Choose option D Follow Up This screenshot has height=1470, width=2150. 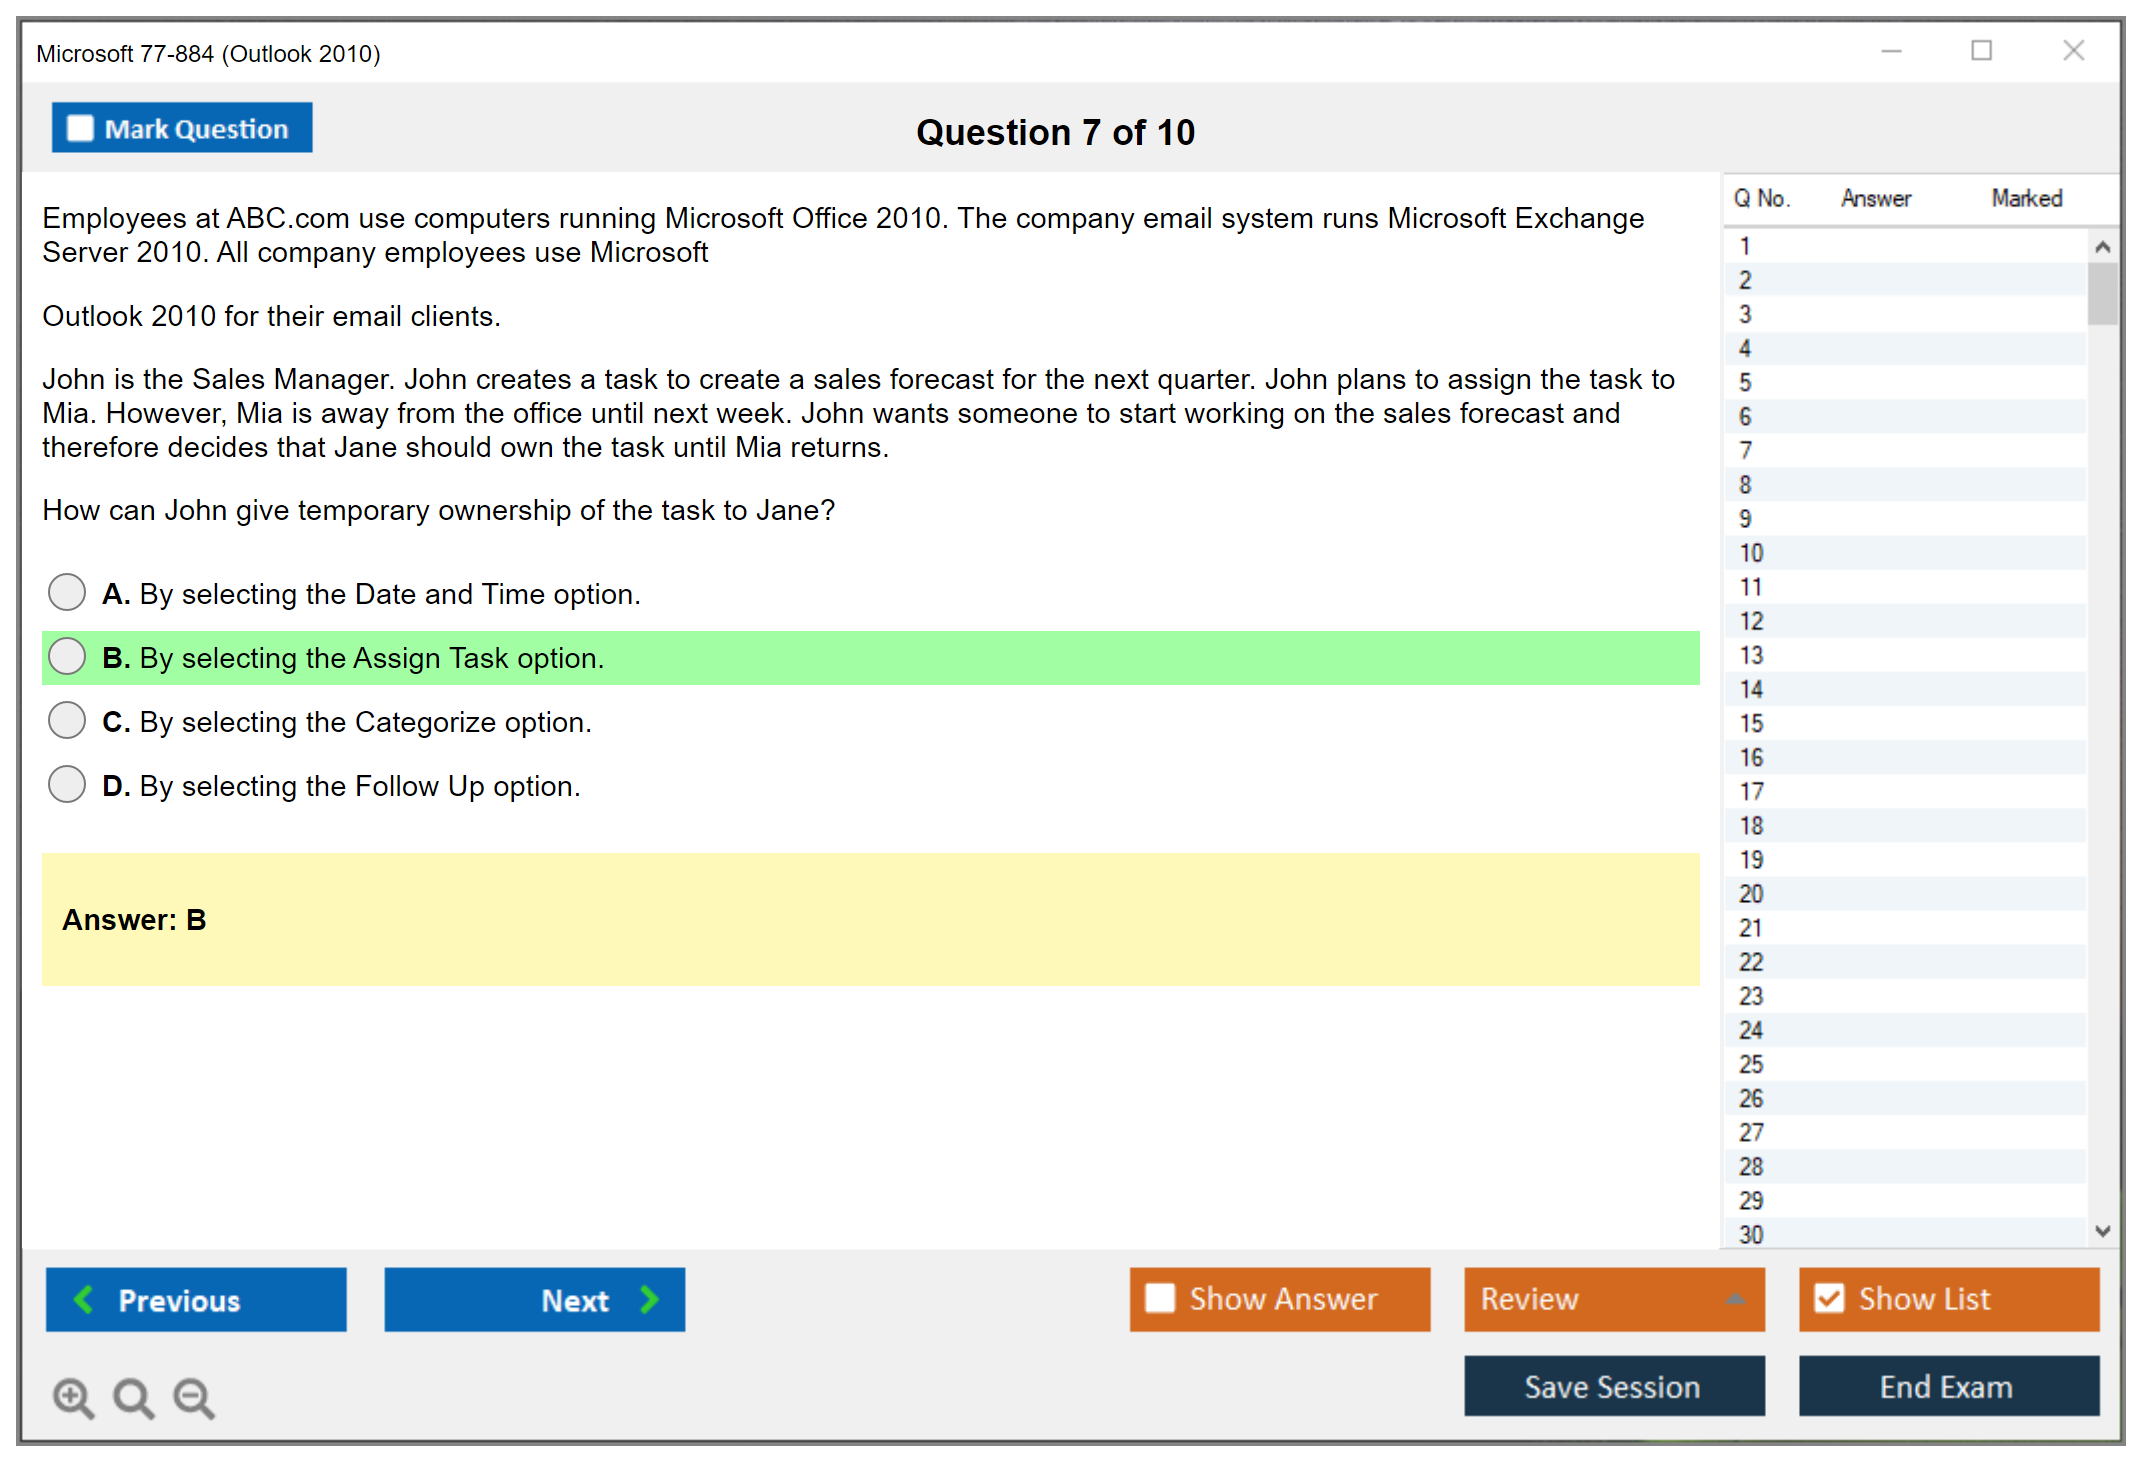[67, 784]
